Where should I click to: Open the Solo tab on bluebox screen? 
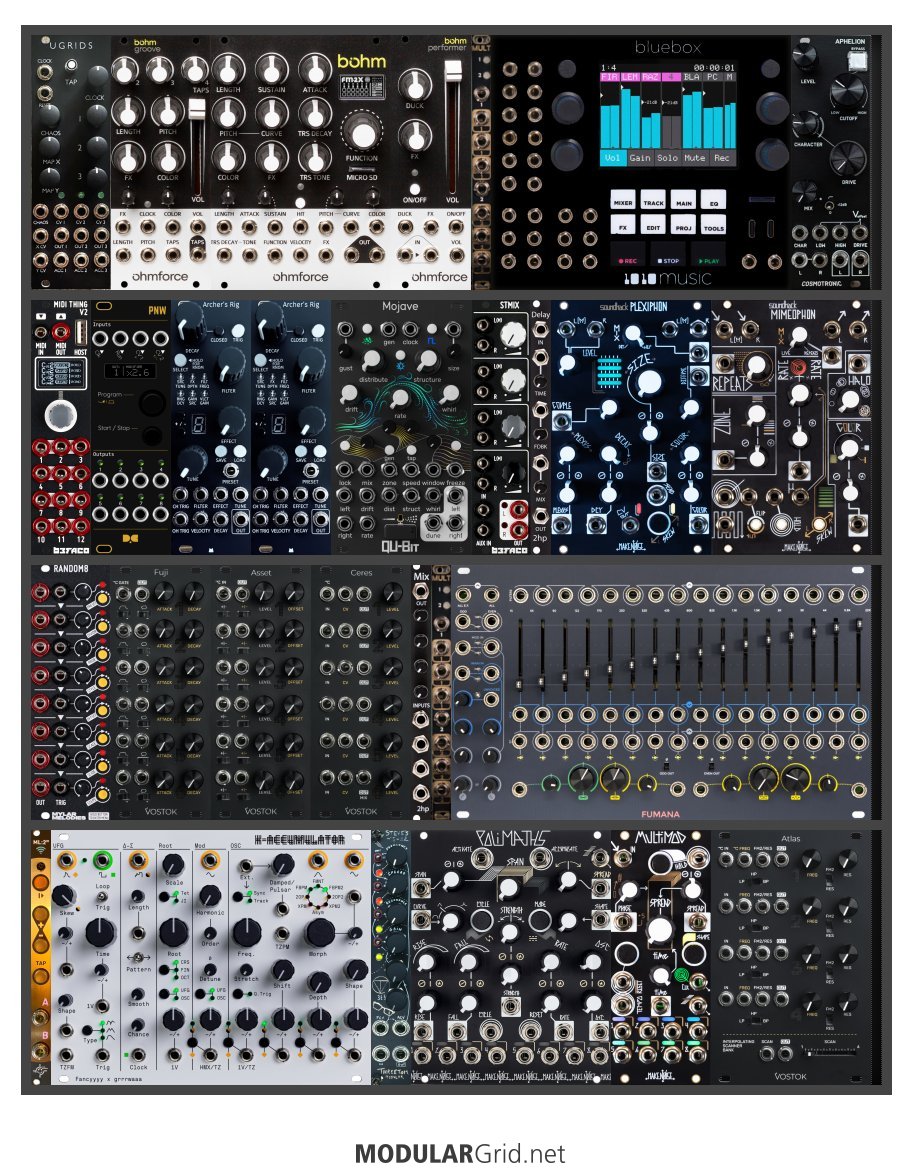point(666,157)
